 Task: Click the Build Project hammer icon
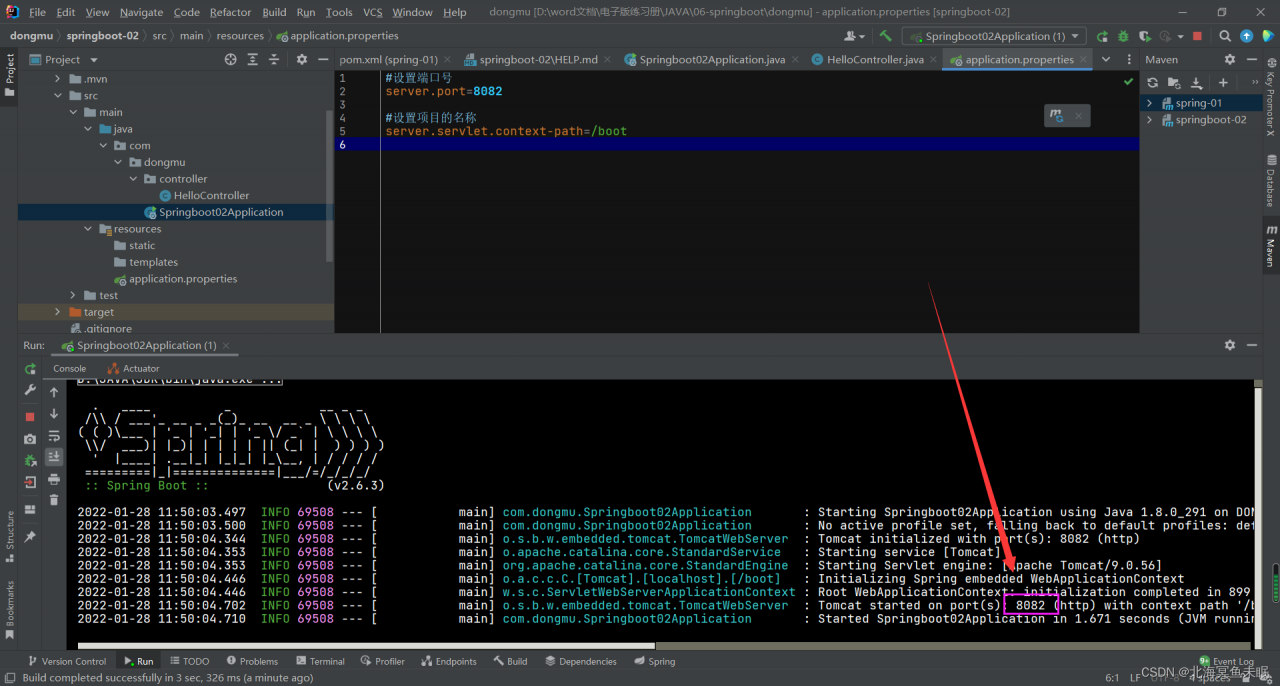pyautogui.click(x=885, y=36)
